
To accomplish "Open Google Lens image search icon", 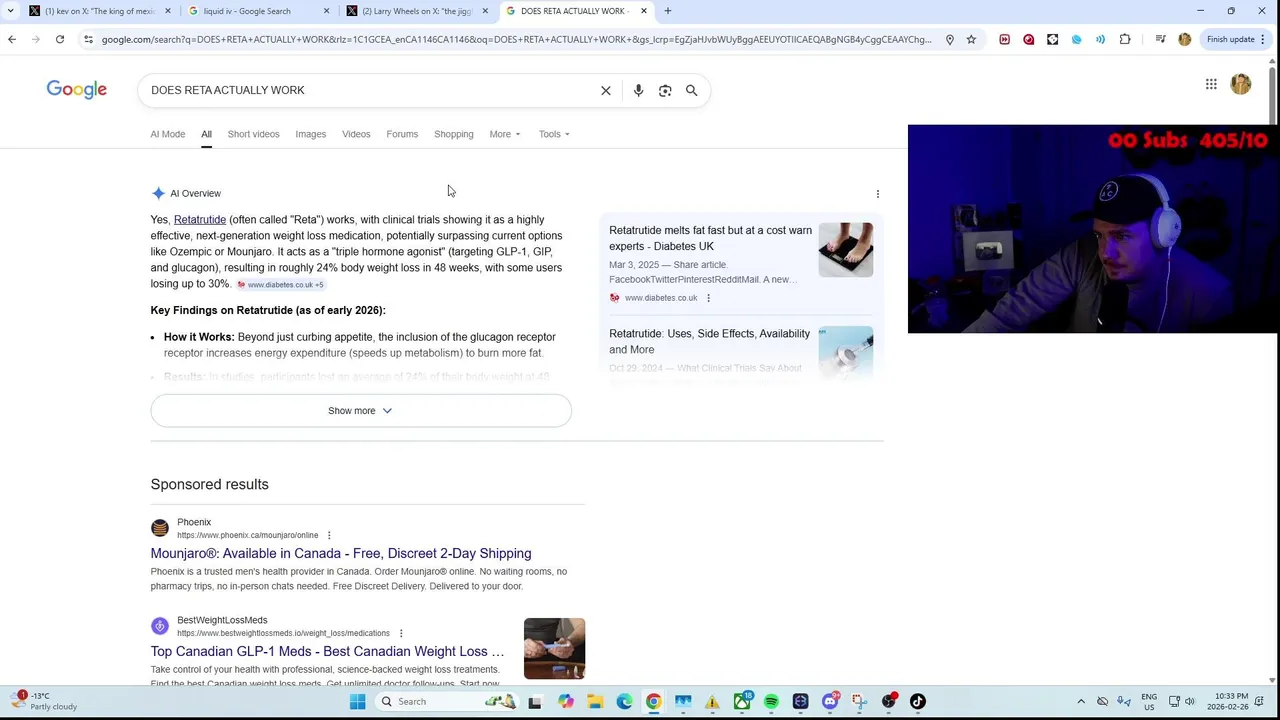I will (x=665, y=90).
